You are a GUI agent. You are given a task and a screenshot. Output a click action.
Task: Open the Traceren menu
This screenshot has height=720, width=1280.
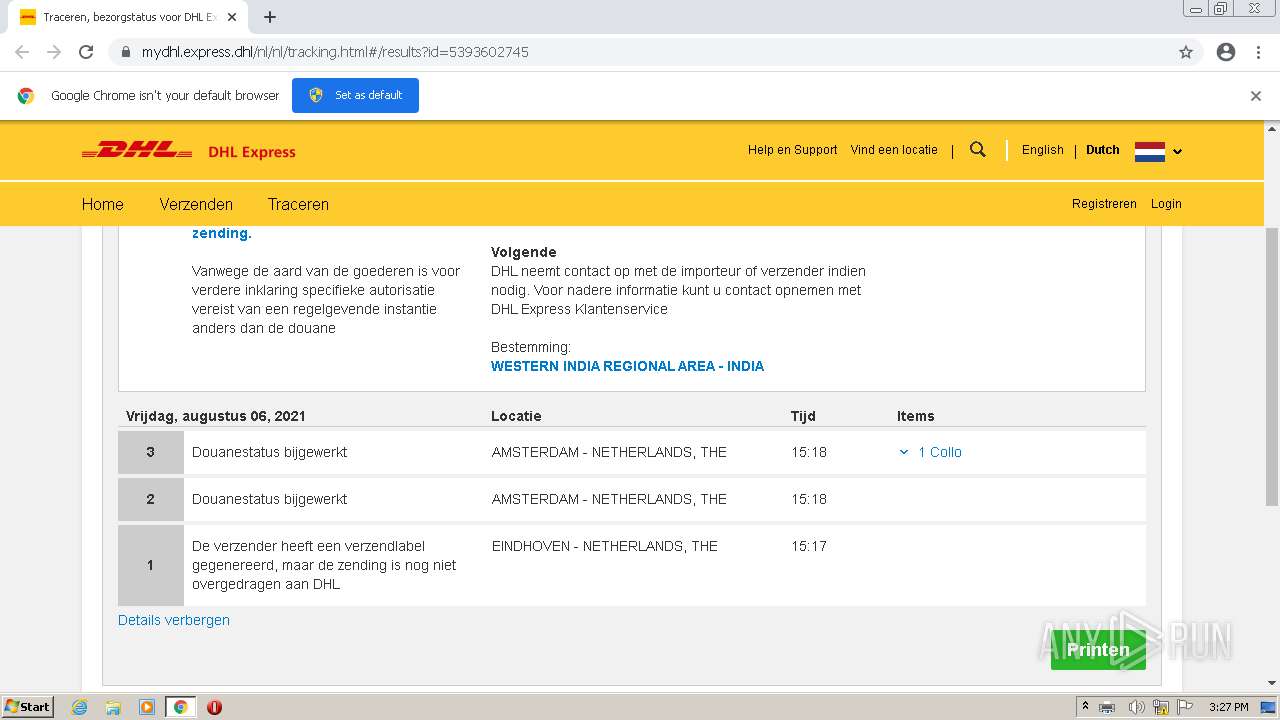tap(298, 204)
